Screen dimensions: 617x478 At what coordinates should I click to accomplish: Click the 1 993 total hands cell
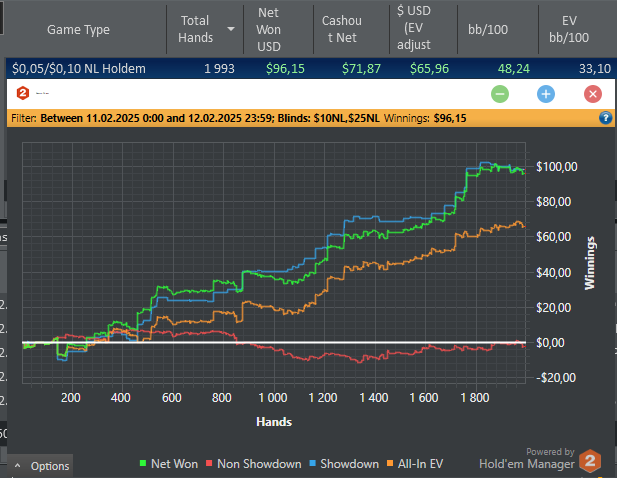click(219, 69)
